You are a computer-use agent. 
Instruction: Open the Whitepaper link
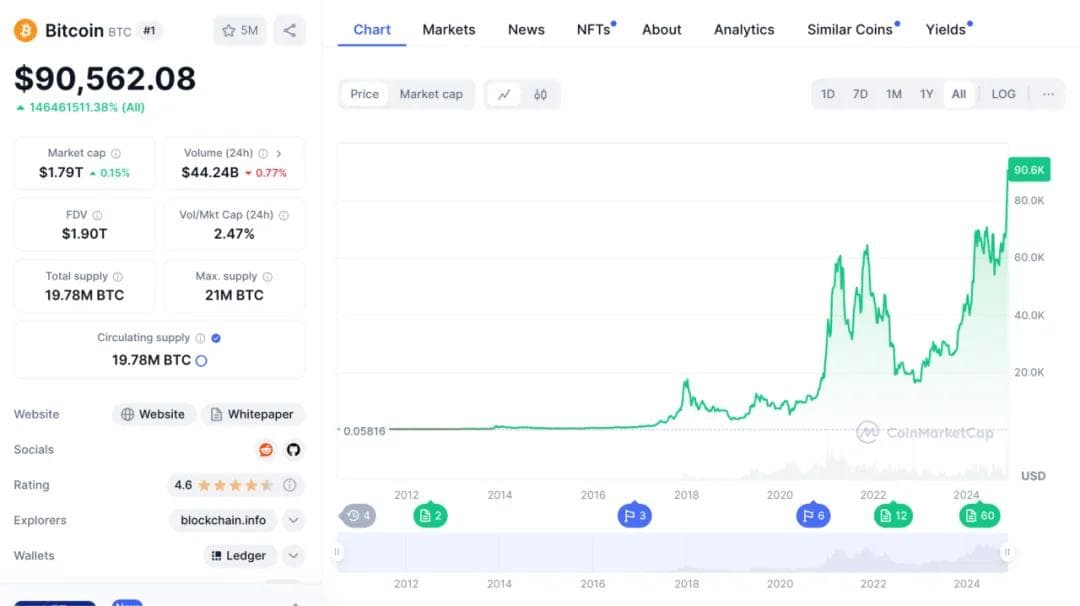(x=253, y=414)
